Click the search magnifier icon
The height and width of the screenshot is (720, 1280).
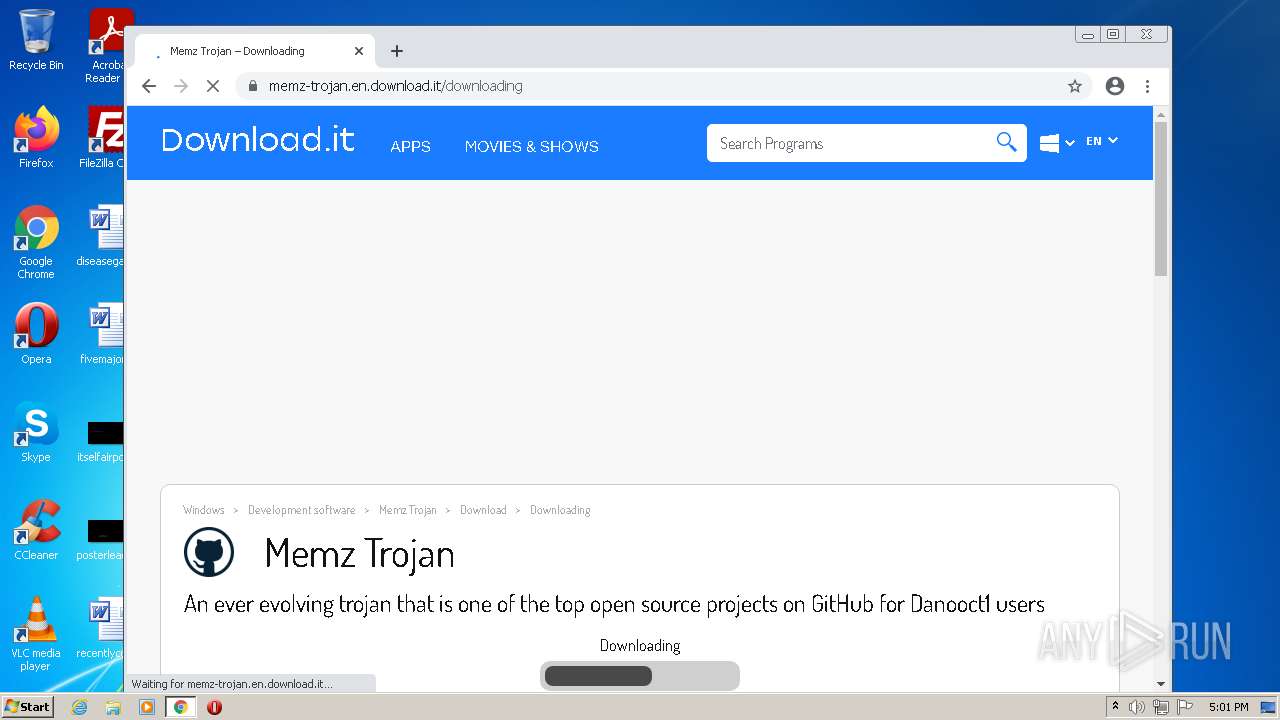point(1006,143)
